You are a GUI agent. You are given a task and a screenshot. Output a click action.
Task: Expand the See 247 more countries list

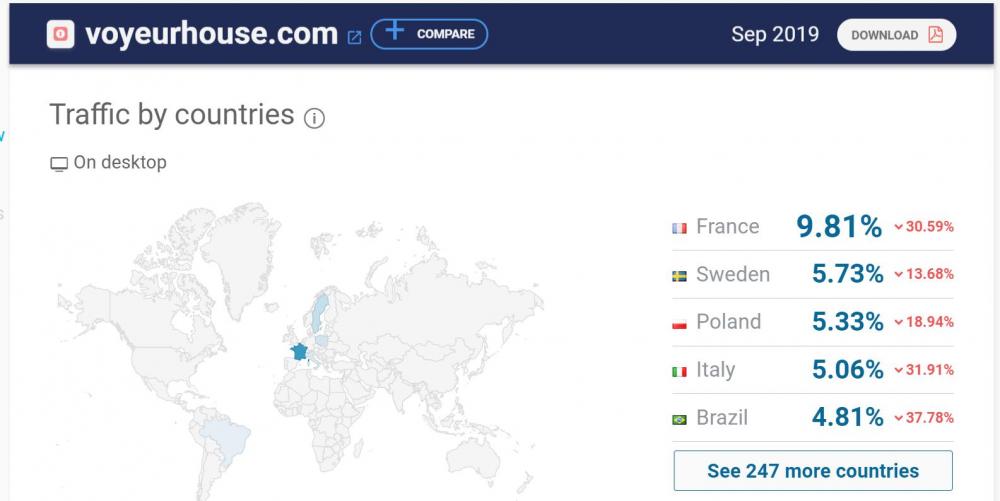813,470
